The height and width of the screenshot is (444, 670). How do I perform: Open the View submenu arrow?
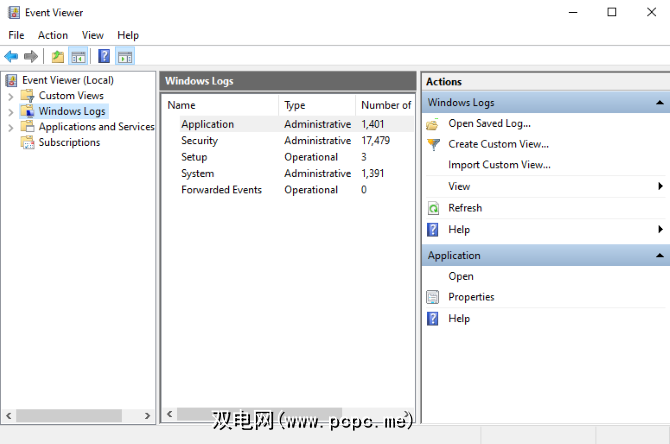pyautogui.click(x=660, y=186)
